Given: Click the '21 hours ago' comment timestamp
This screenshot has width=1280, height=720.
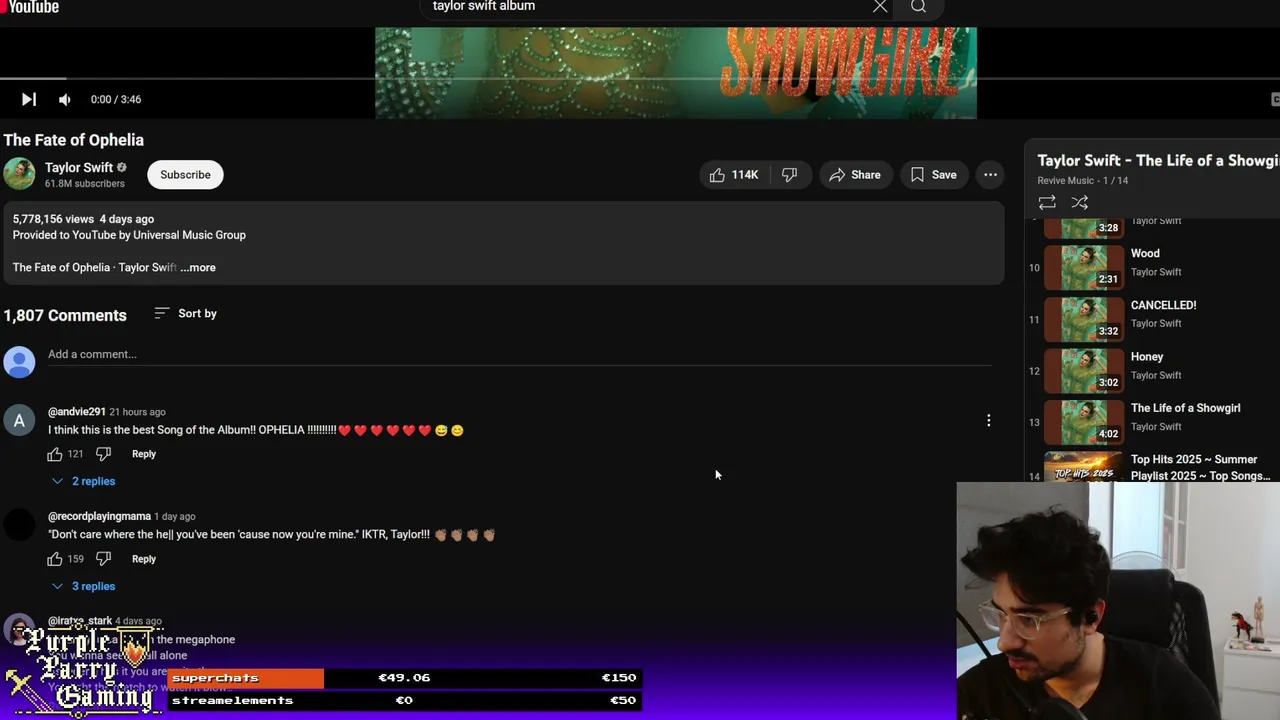Looking at the screenshot, I should click(x=137, y=412).
